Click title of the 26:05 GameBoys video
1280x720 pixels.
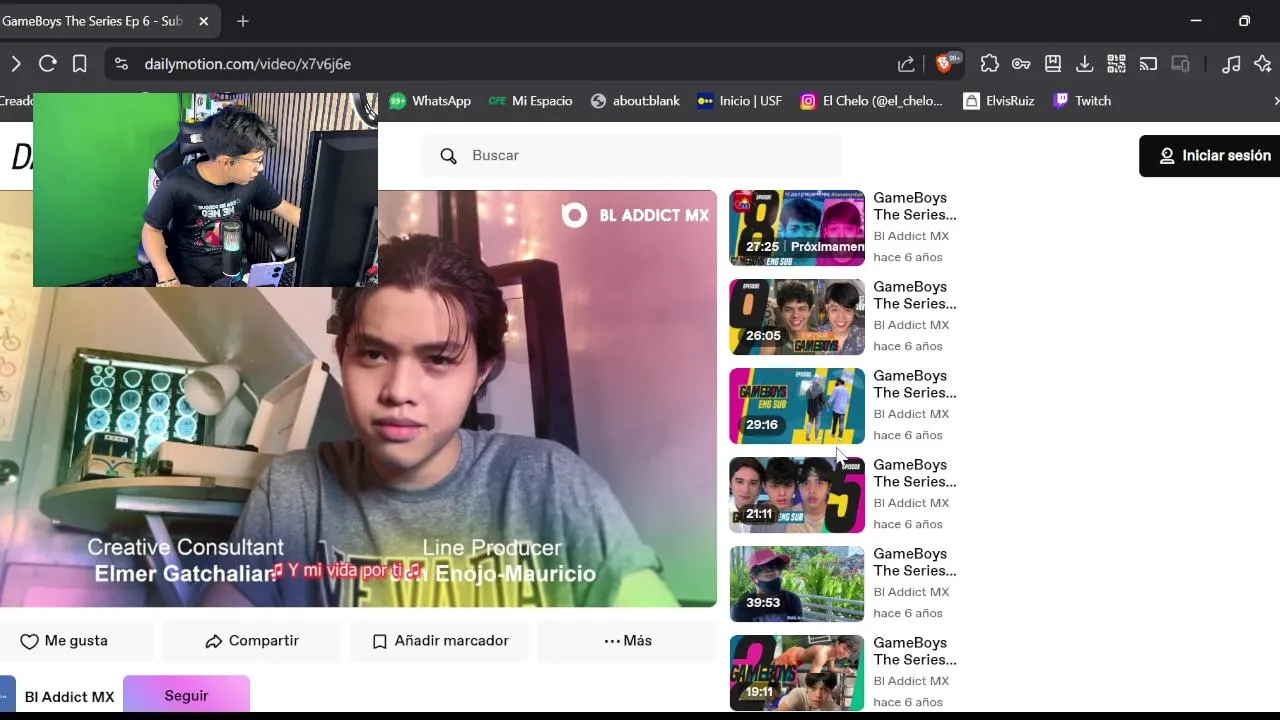pyautogui.click(x=915, y=295)
